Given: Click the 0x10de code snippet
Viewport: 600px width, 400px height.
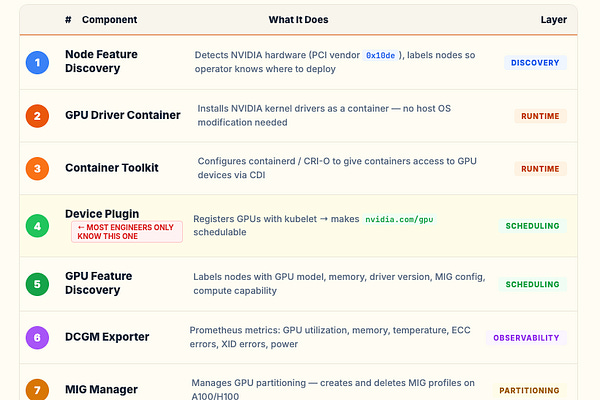Looking at the screenshot, I should click(x=380, y=56).
